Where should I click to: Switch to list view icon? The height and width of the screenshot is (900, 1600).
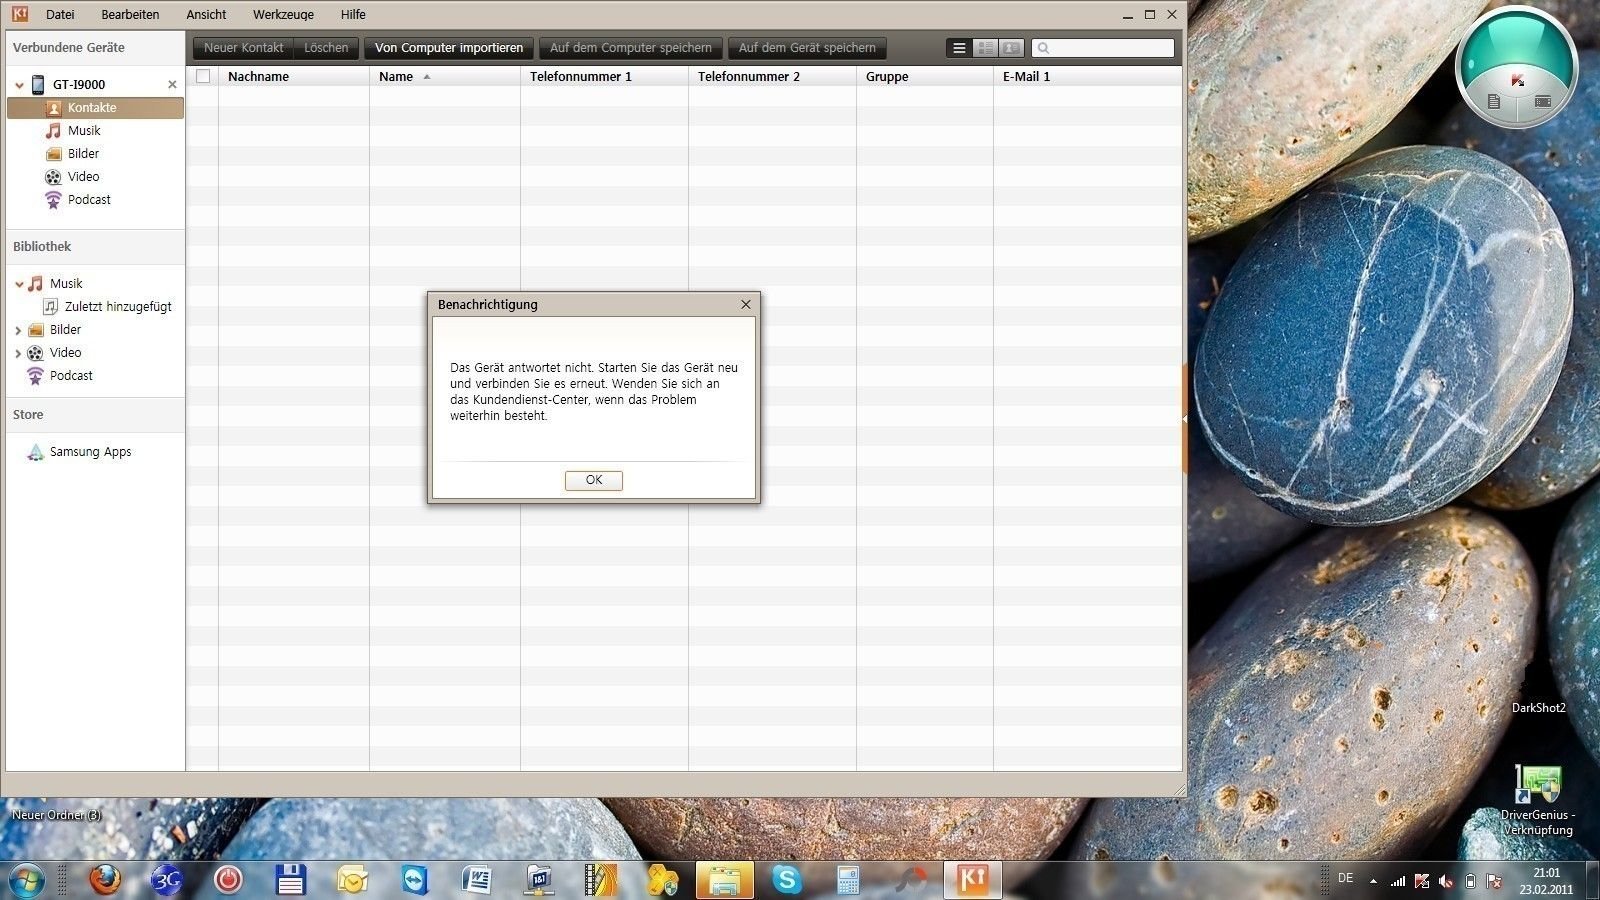point(959,48)
